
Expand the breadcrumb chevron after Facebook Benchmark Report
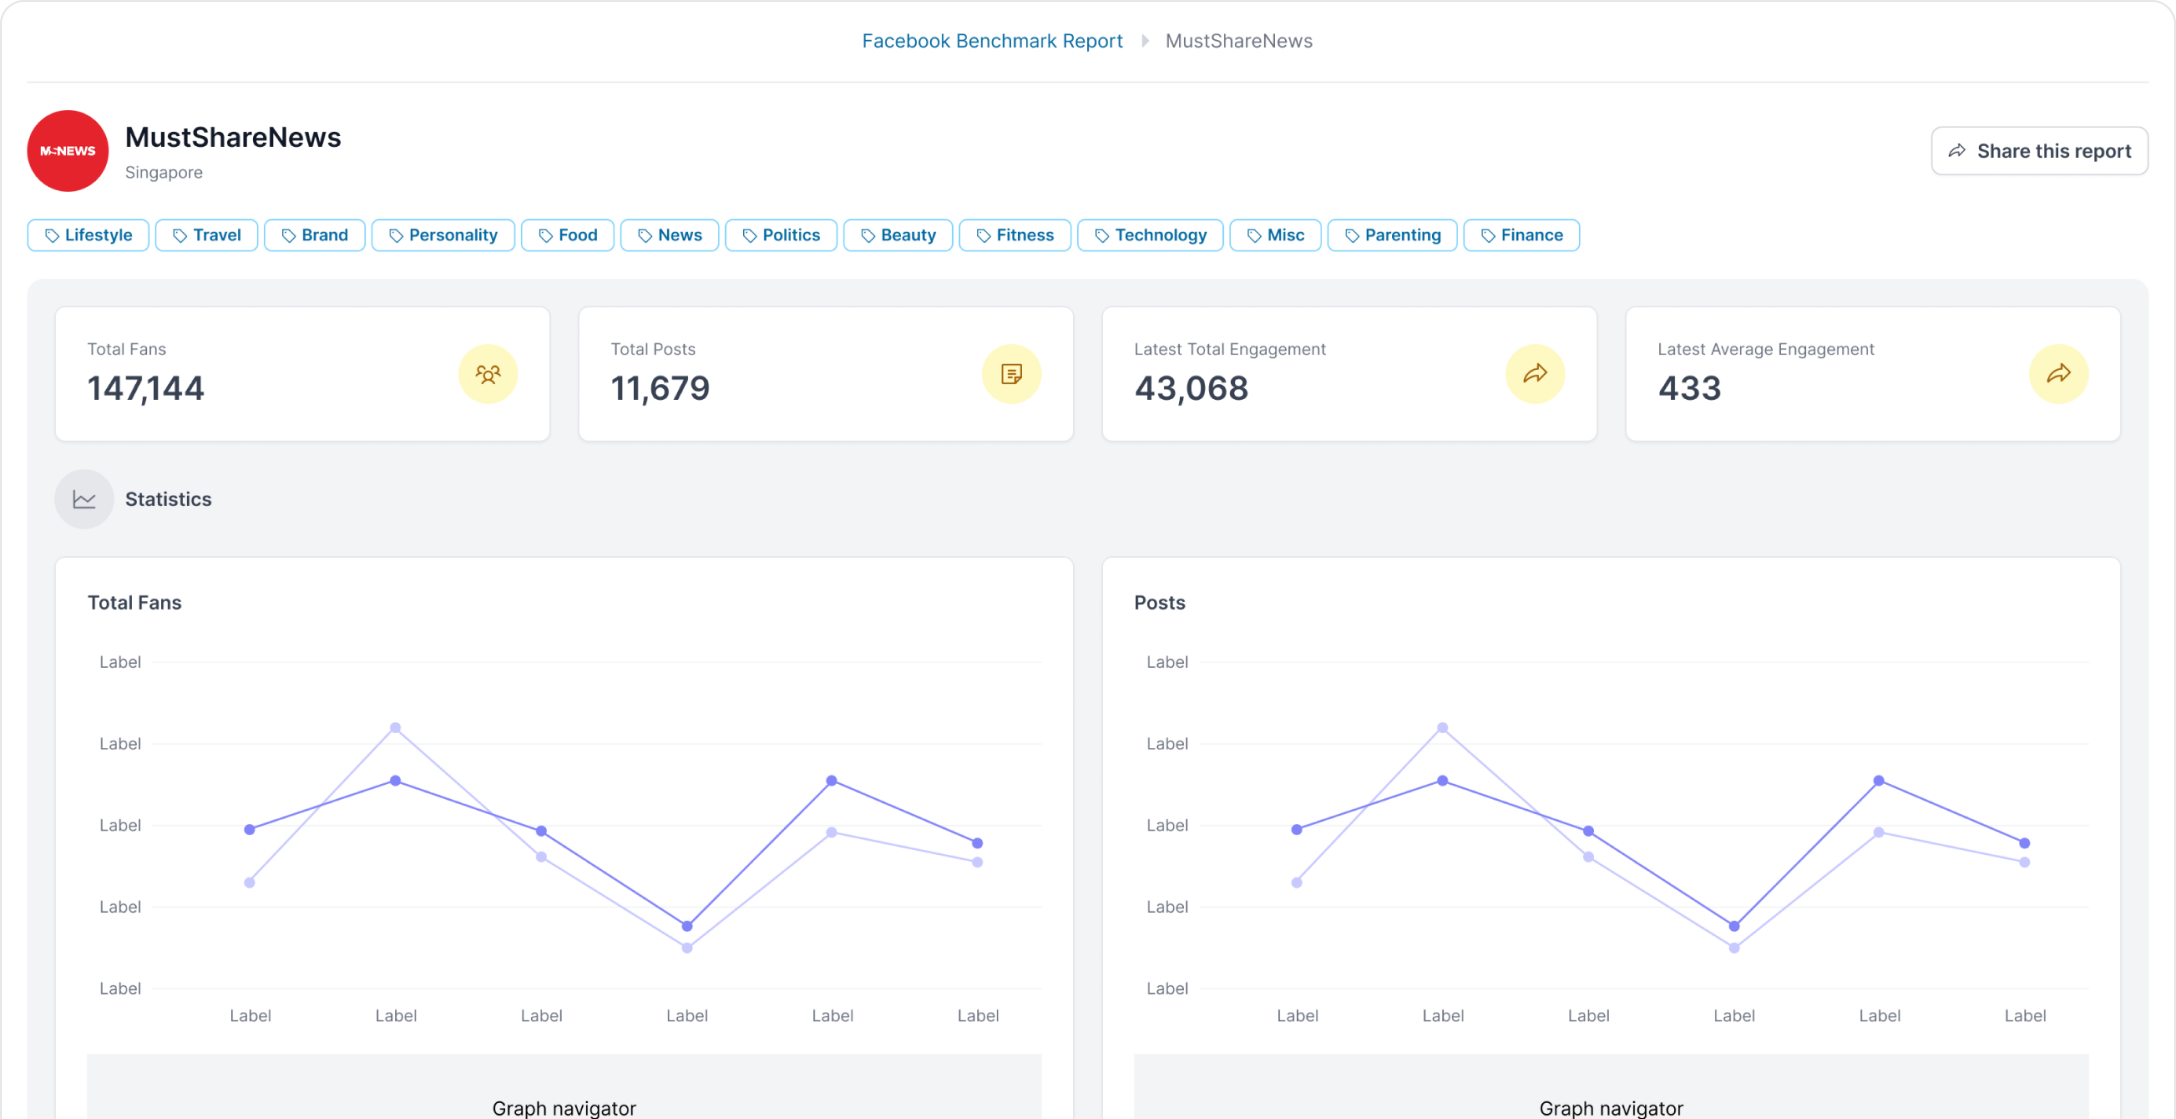click(x=1144, y=41)
